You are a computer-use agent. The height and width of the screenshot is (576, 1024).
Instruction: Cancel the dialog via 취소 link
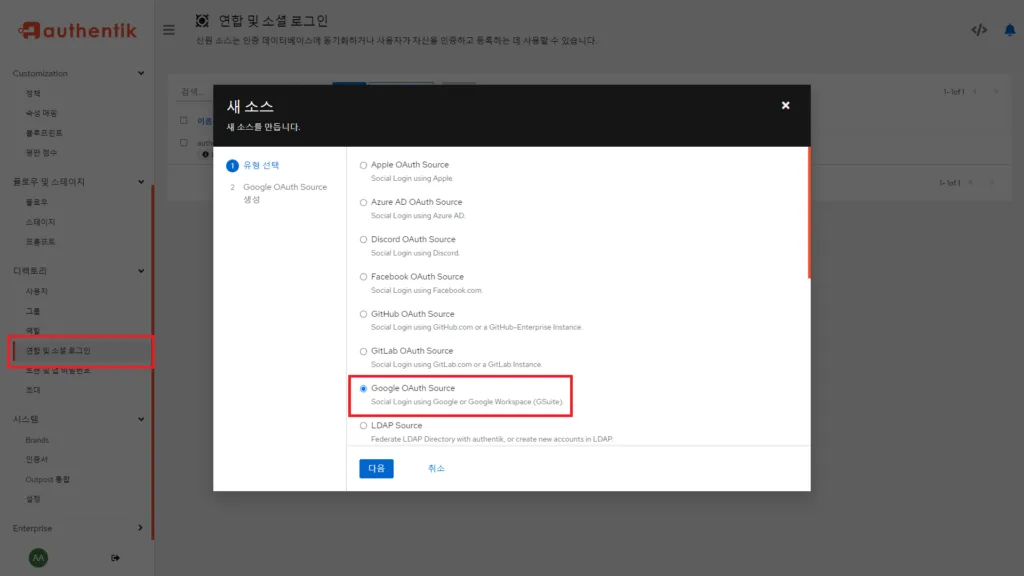click(436, 468)
